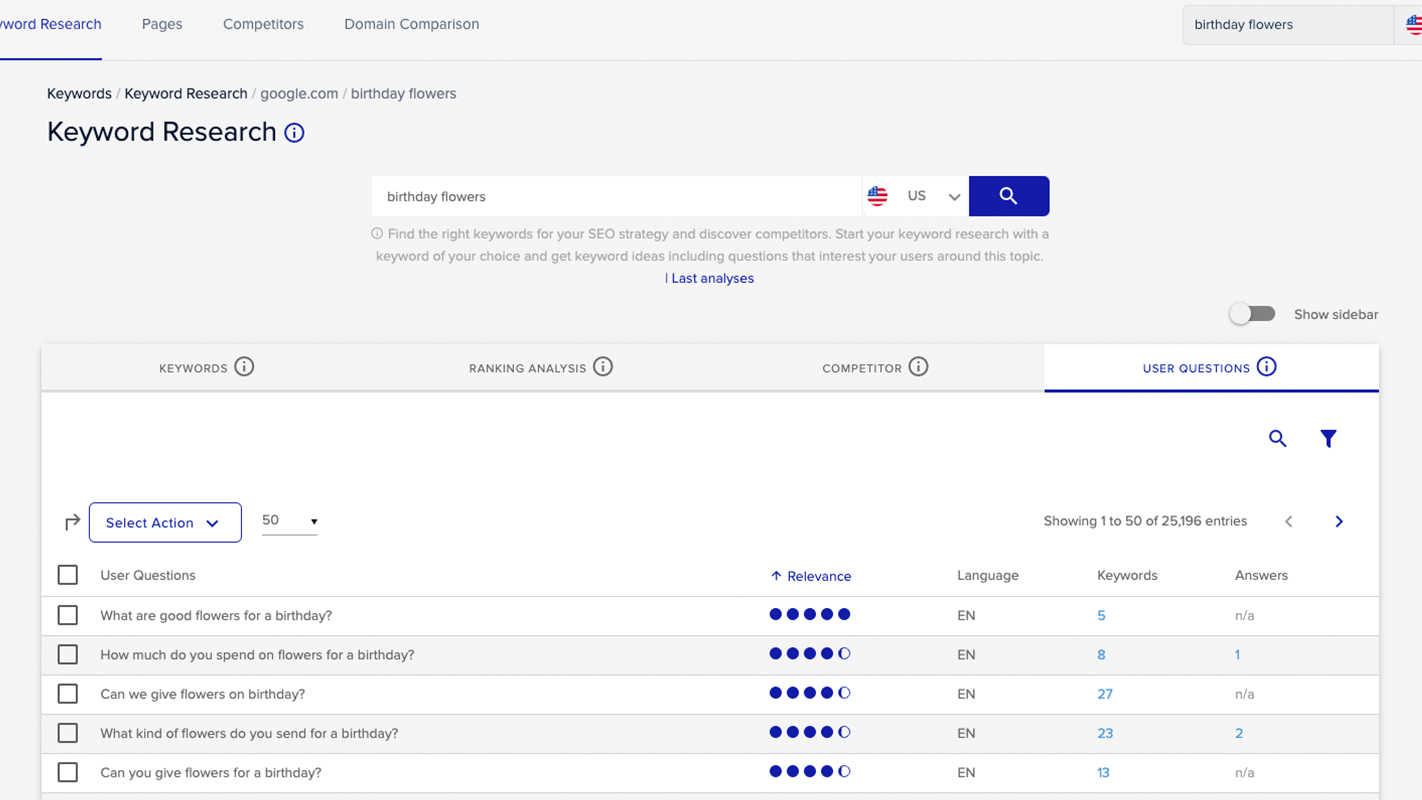Sort by the Relevance column header
This screenshot has width=1422, height=800.
pos(818,576)
